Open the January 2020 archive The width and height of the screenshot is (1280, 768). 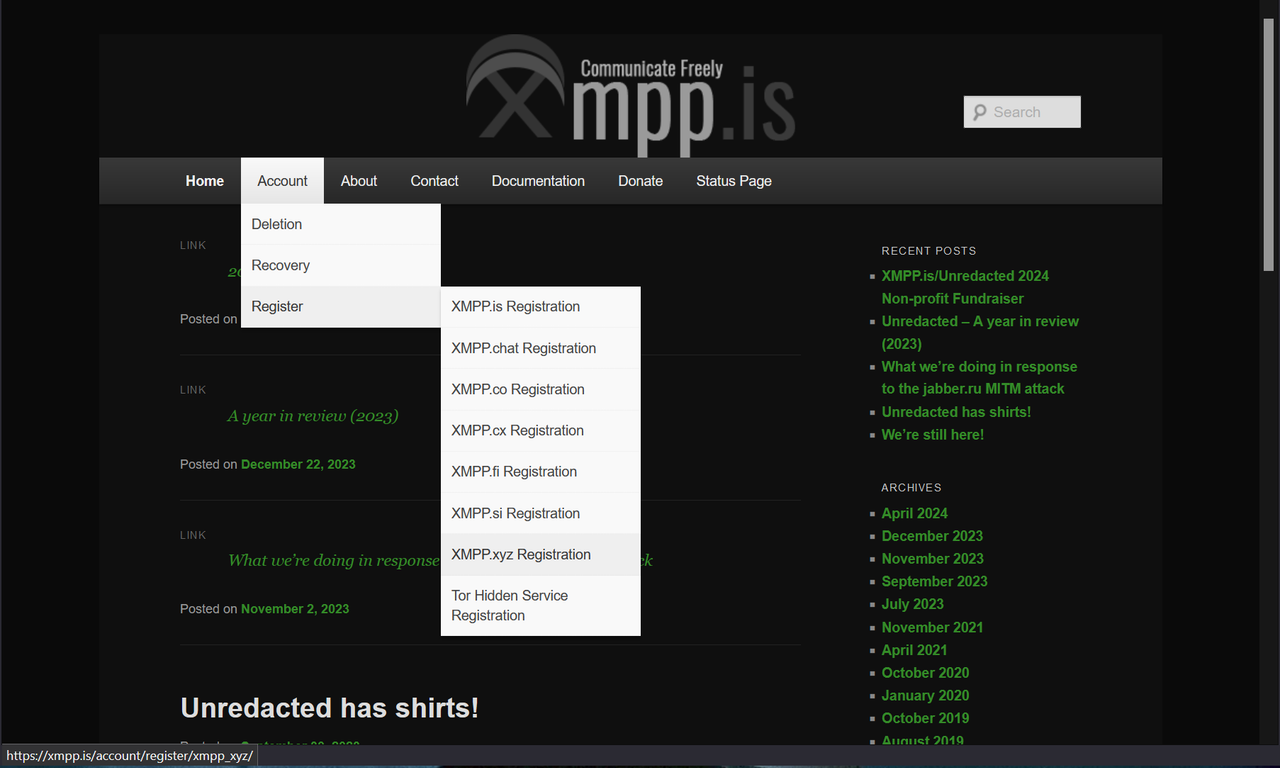(x=925, y=695)
